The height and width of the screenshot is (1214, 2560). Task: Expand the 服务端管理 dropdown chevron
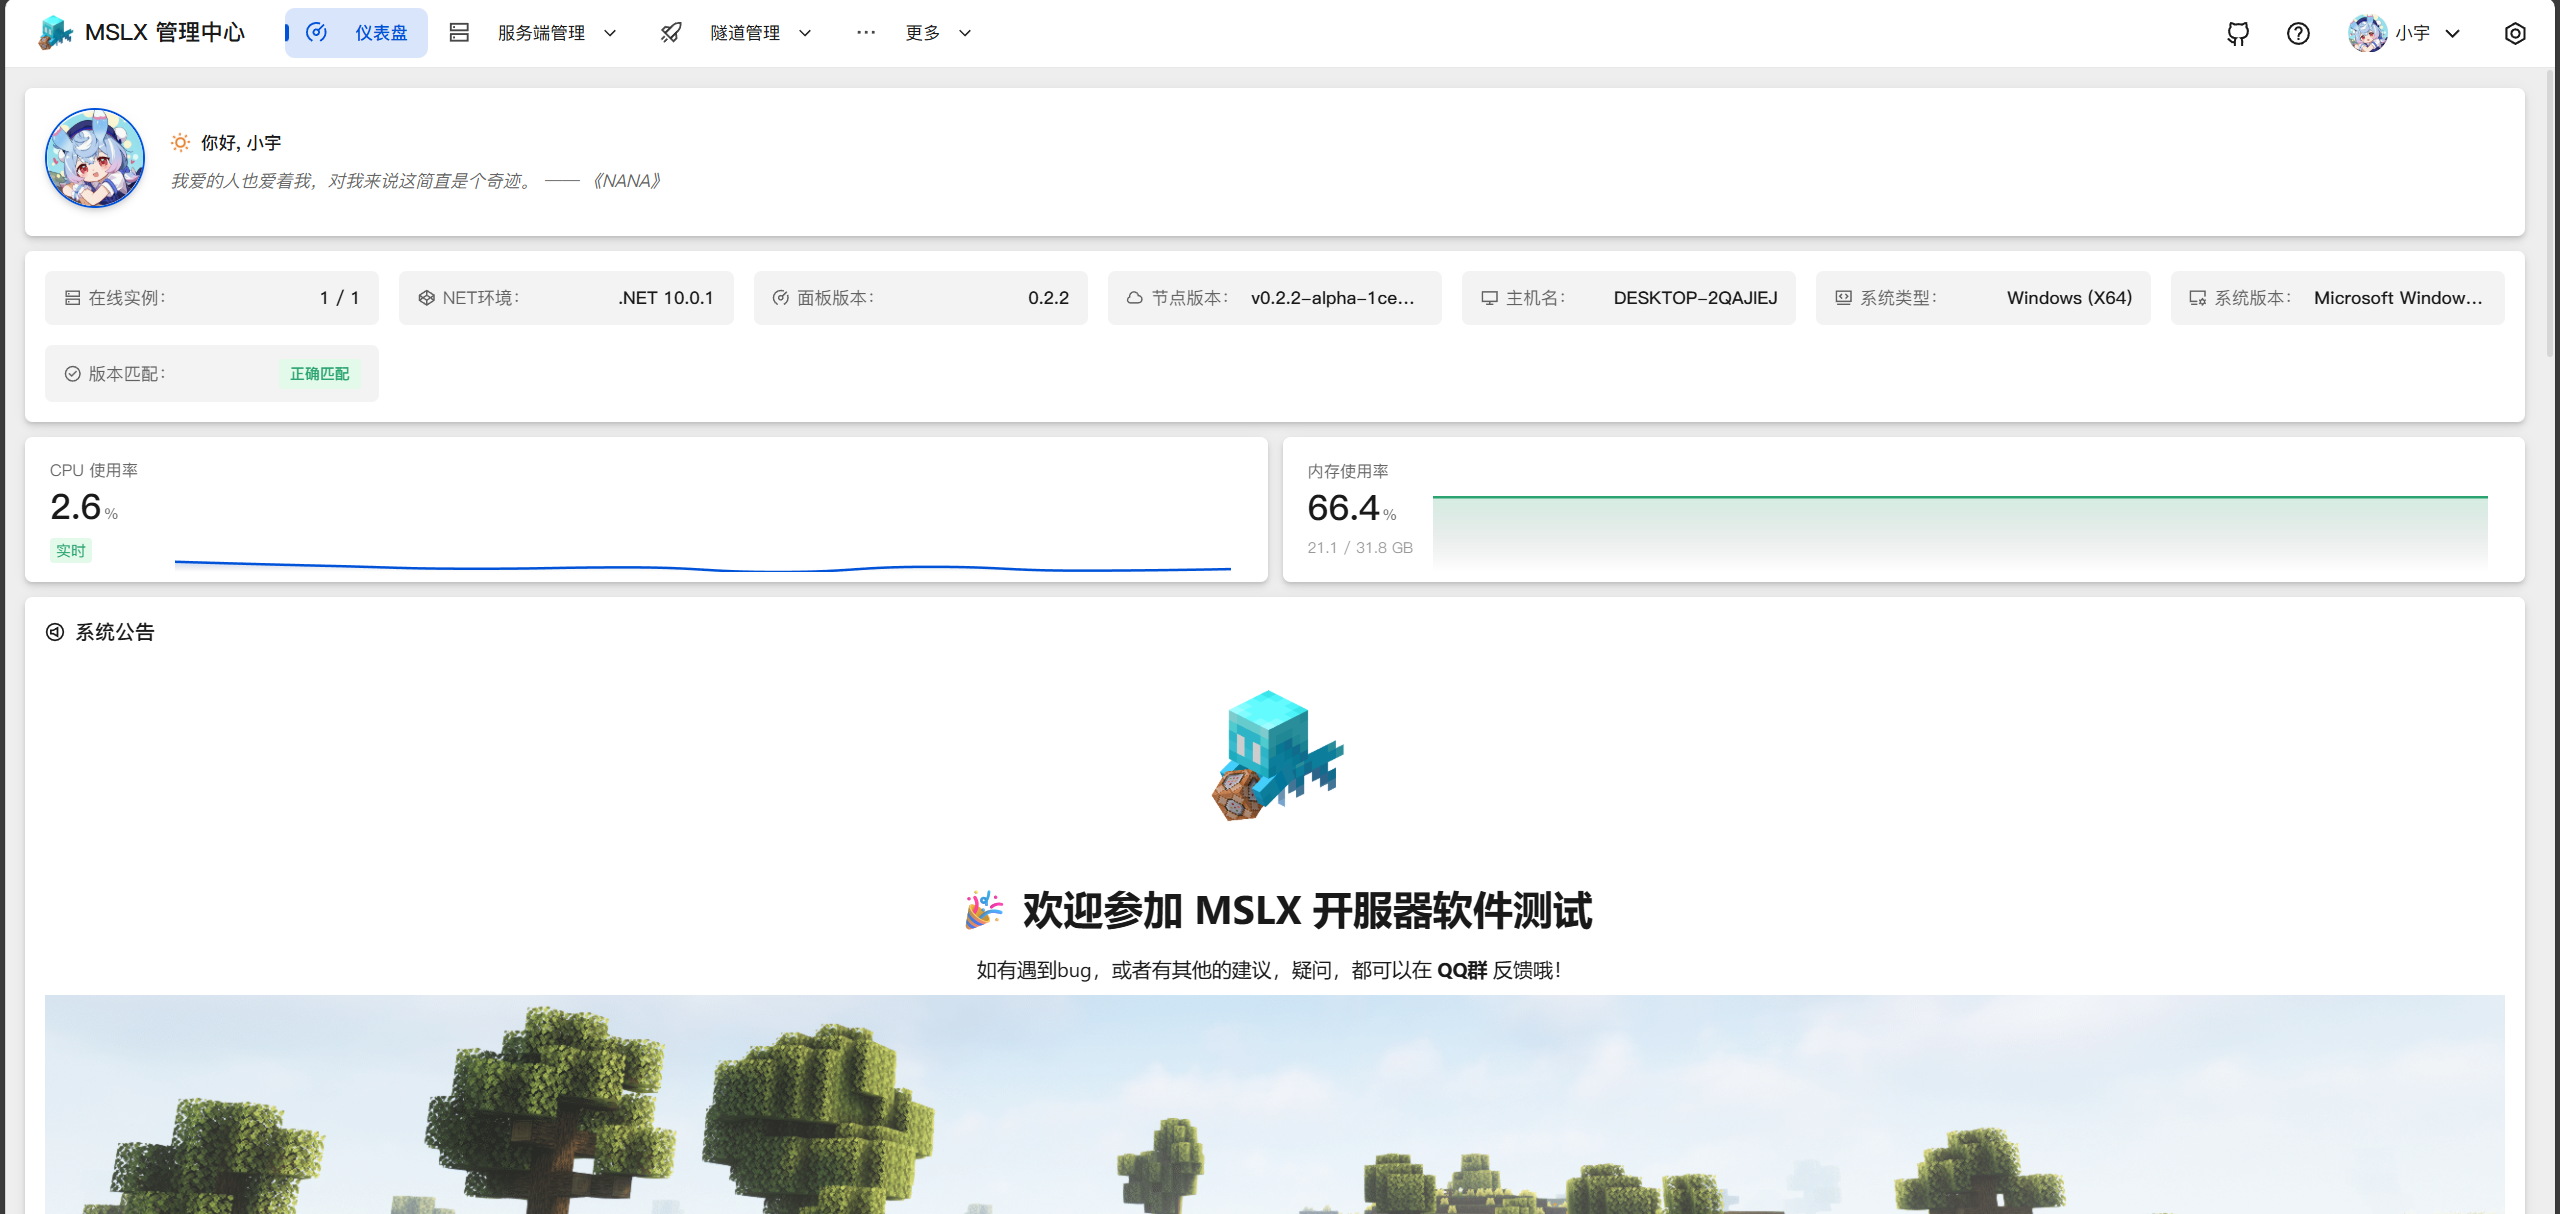tap(610, 33)
